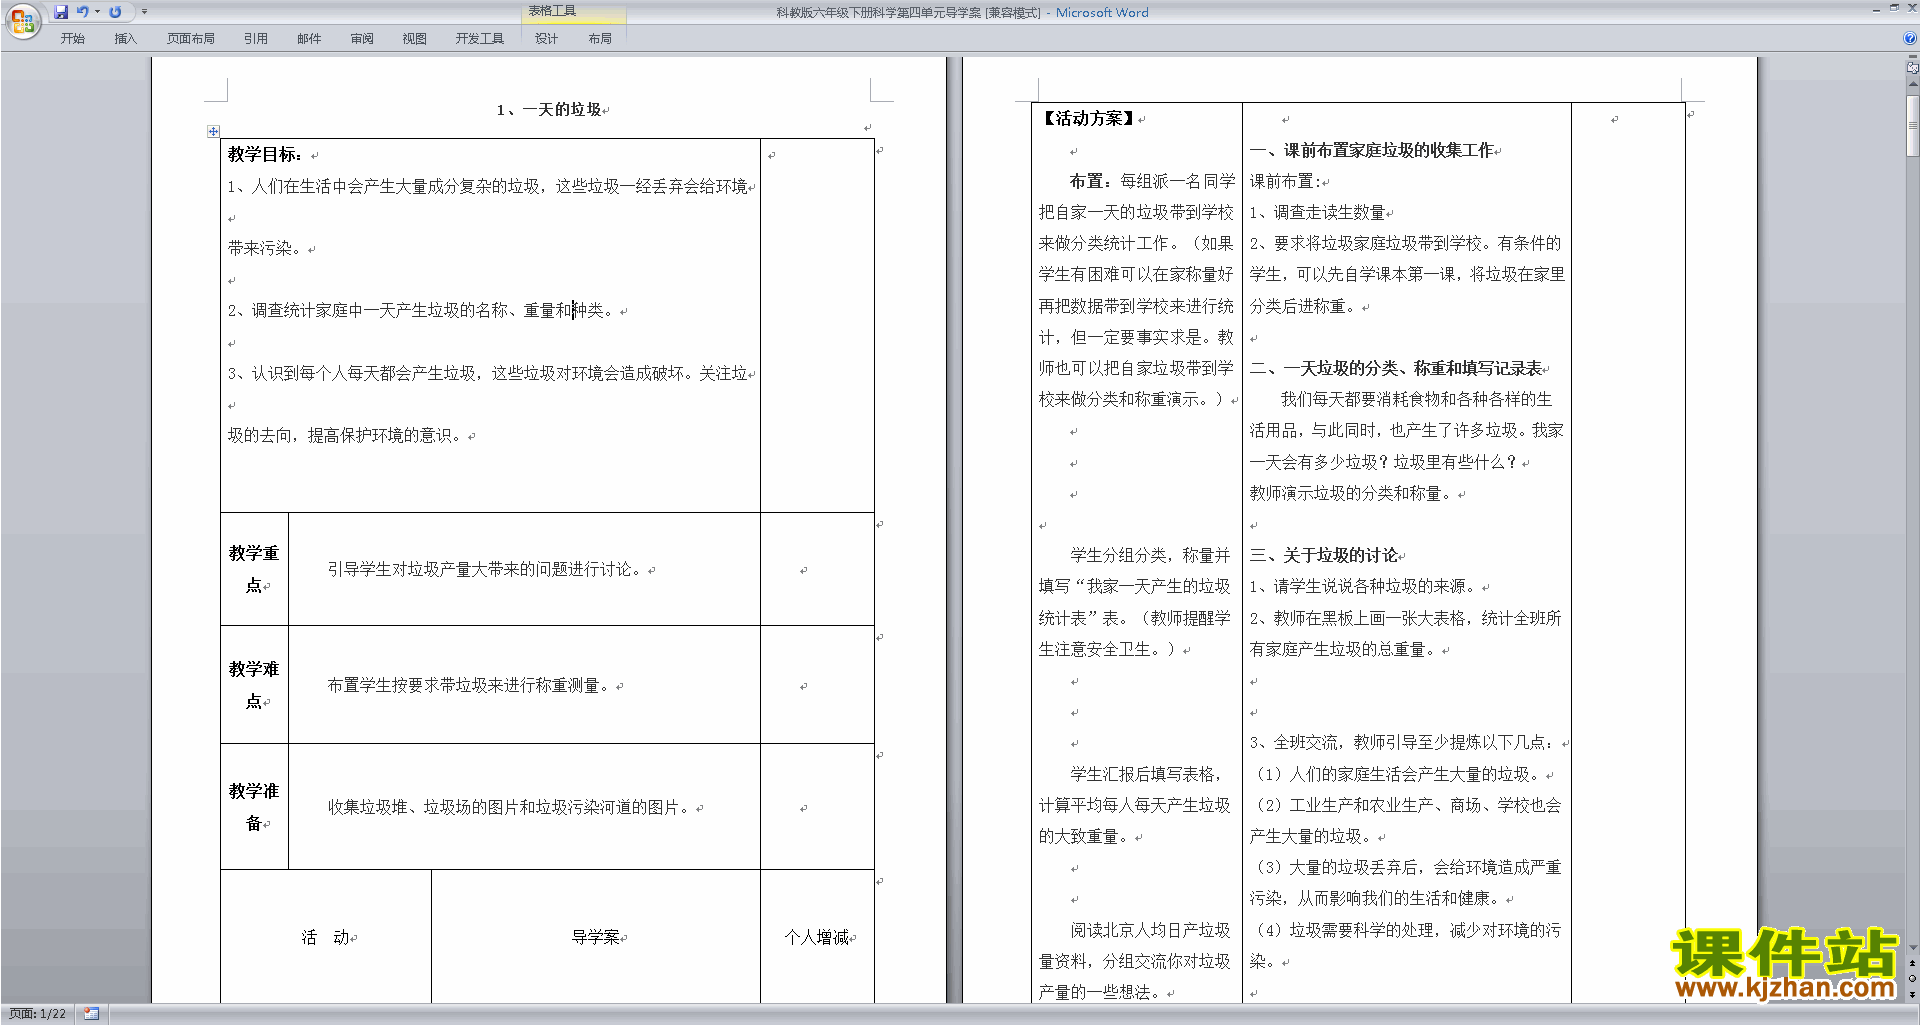The height and width of the screenshot is (1025, 1920).
Task: Open the table tools 设计 tab
Action: coord(546,39)
